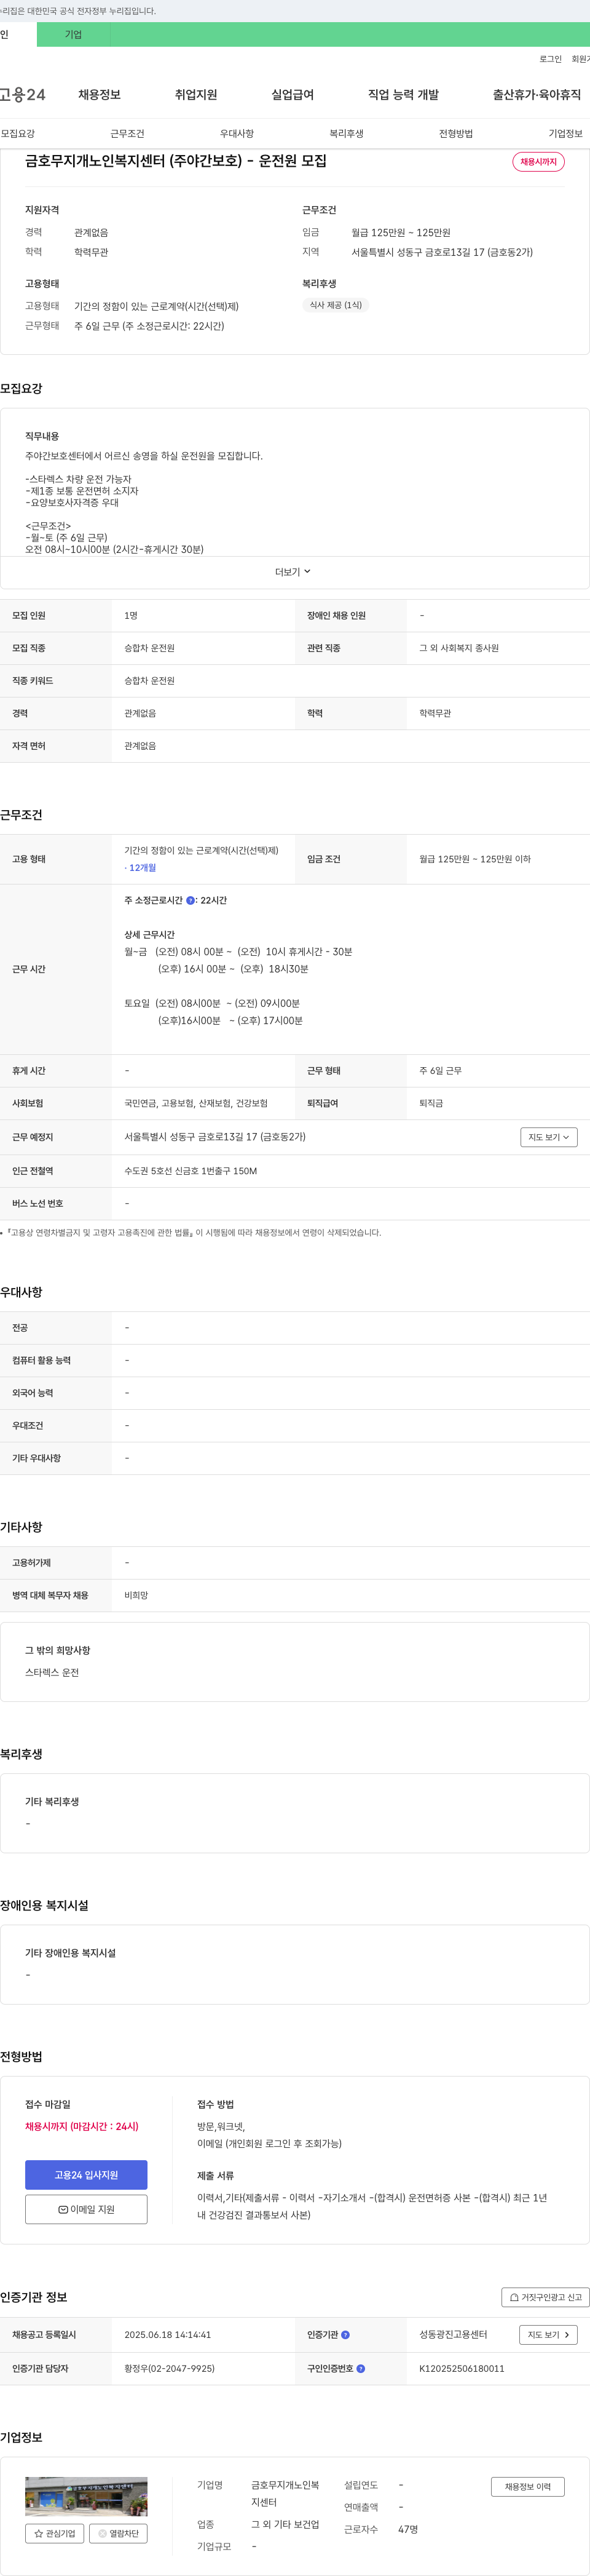The image size is (590, 2576).
Task: Open 출산휴가·육아휴직 menu
Action: [536, 95]
